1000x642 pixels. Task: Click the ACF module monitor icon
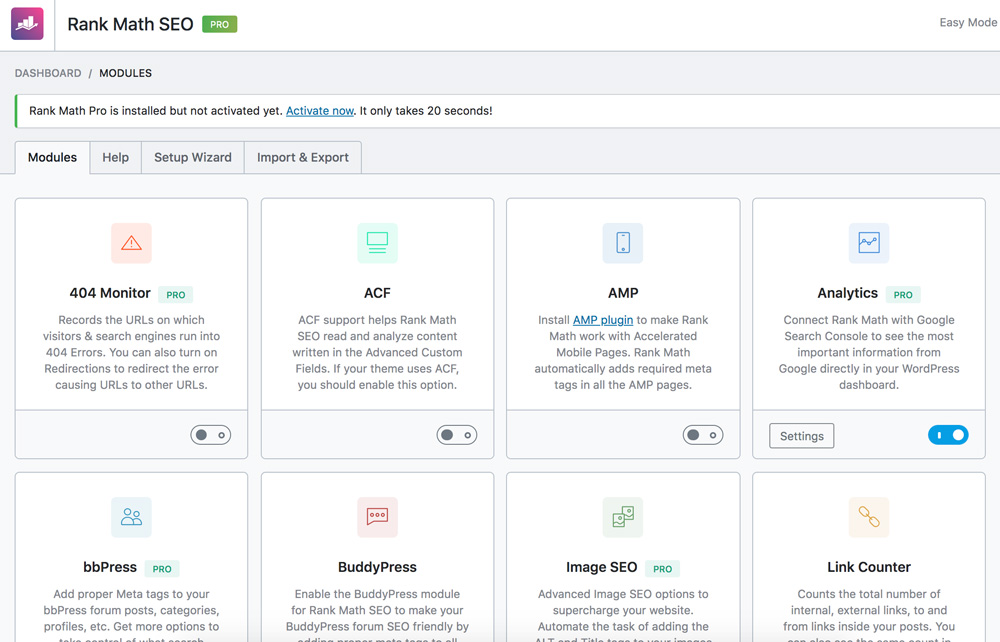[x=378, y=243]
